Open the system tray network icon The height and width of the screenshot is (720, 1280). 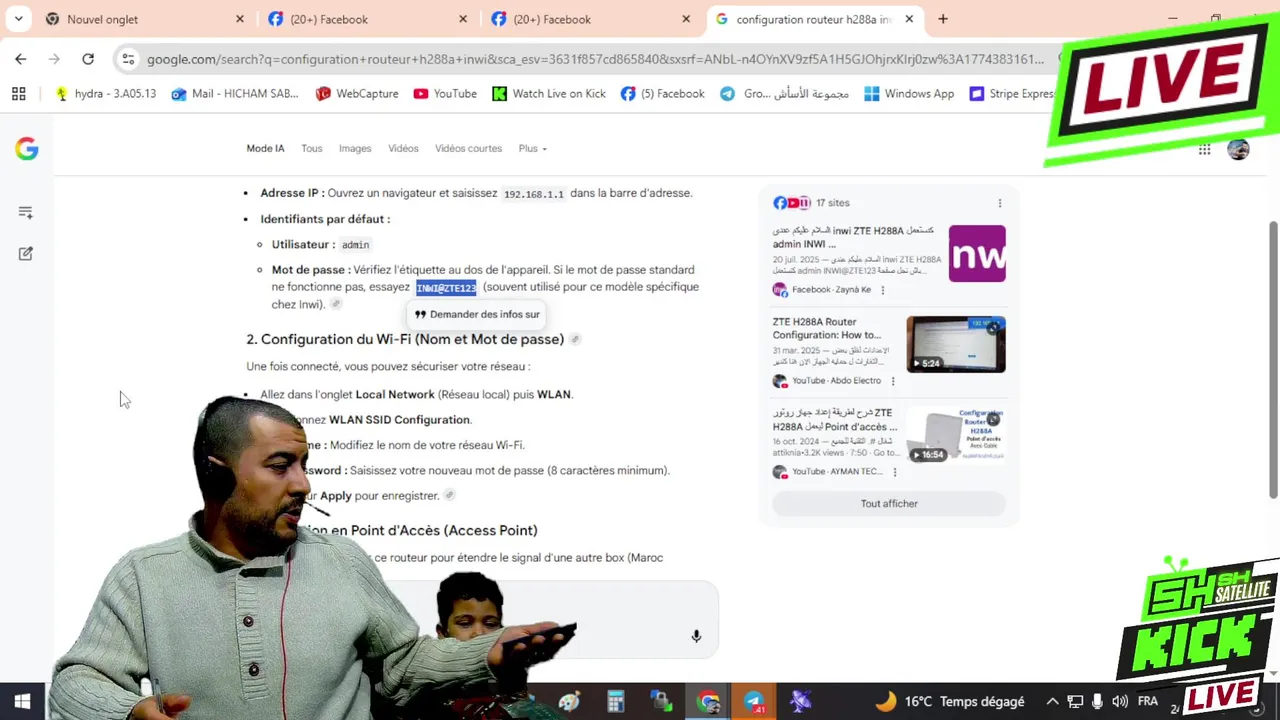(1075, 702)
